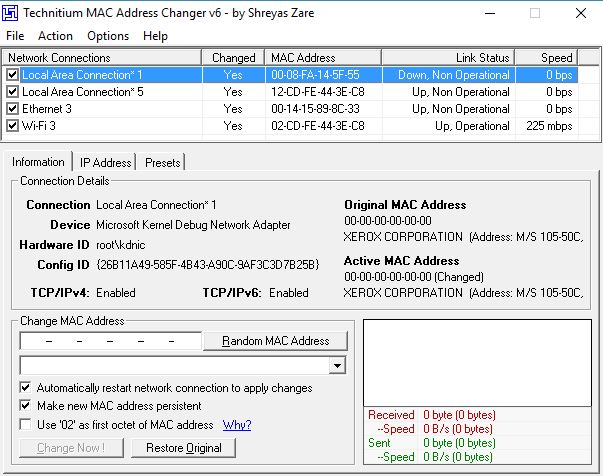Enable '02' as first octet option
This screenshot has height=476, width=603.
pos(25,425)
